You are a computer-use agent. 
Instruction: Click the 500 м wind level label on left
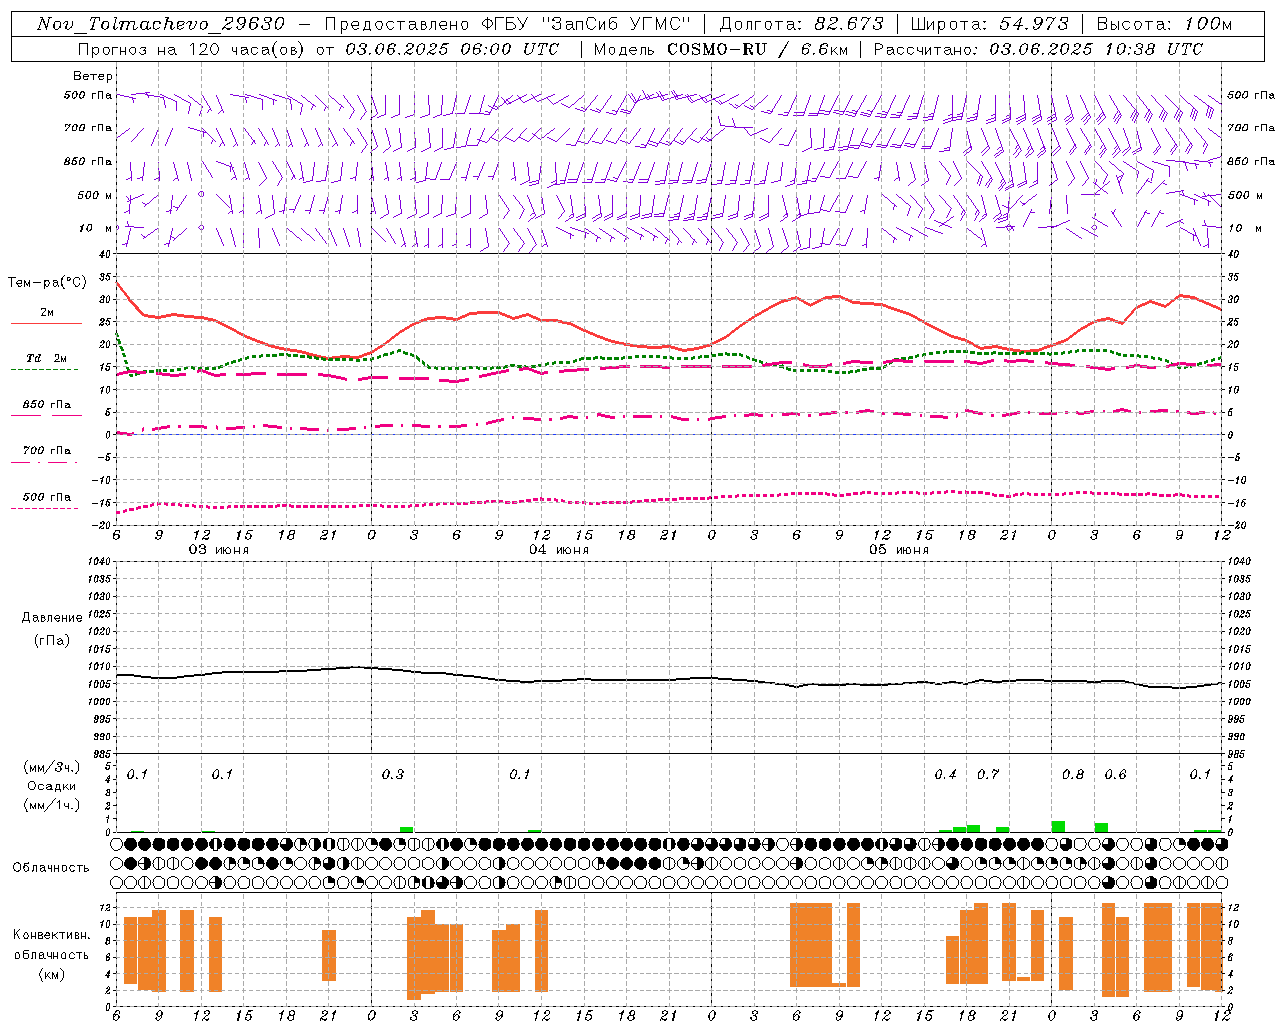pyautogui.click(x=95, y=195)
